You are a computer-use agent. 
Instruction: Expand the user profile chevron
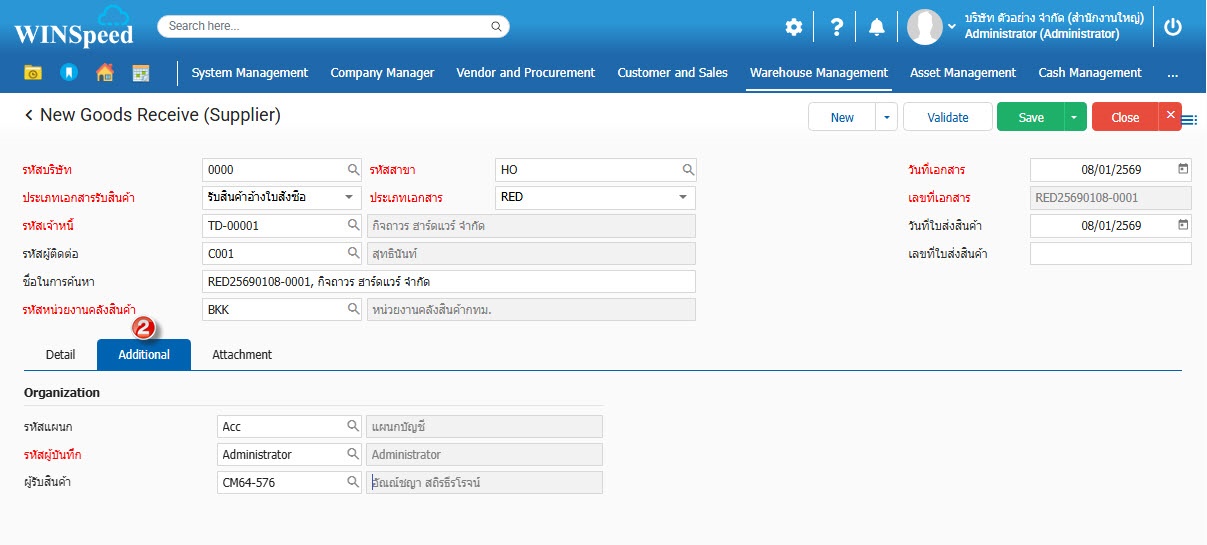pos(952,27)
